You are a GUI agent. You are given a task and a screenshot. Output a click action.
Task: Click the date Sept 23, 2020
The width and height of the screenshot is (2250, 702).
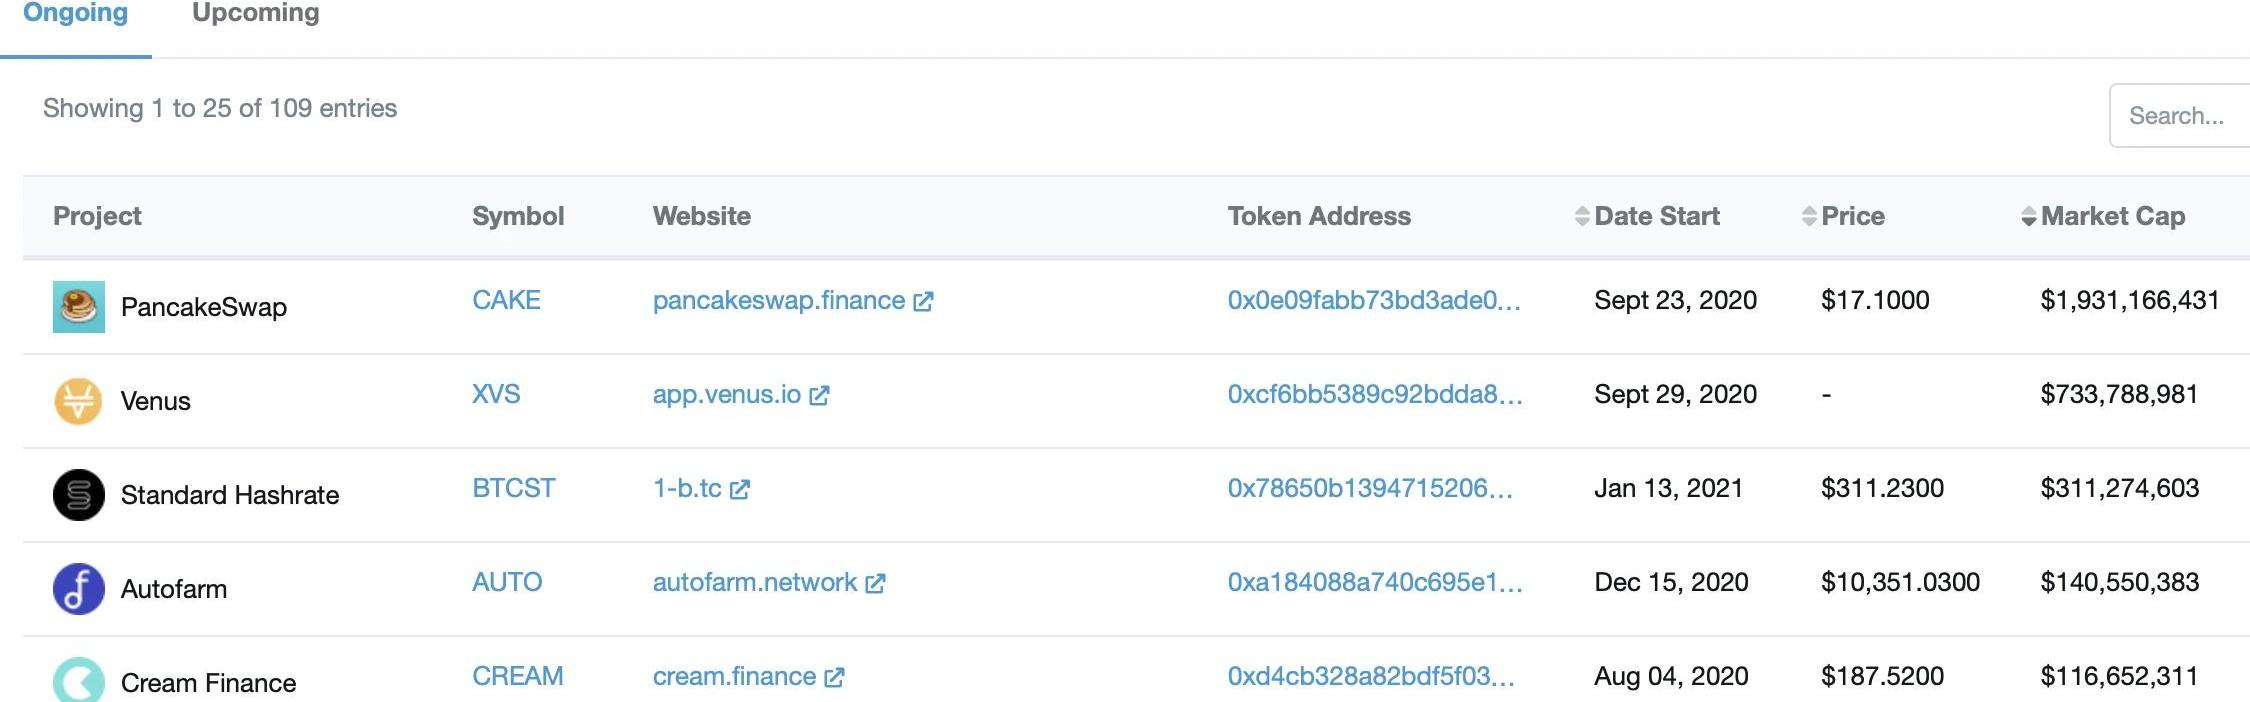pyautogui.click(x=1676, y=300)
